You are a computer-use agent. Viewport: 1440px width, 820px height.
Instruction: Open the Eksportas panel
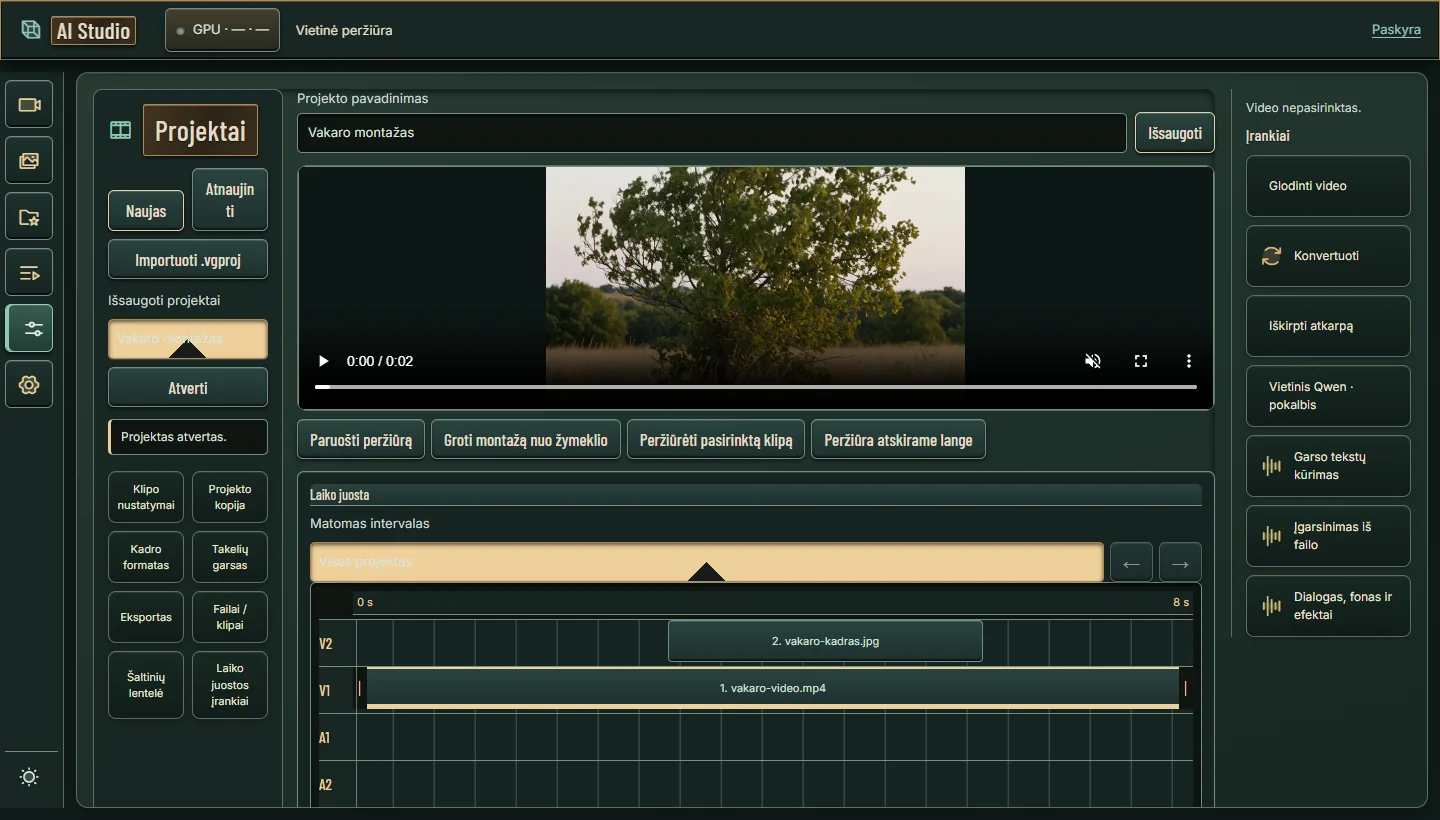146,617
